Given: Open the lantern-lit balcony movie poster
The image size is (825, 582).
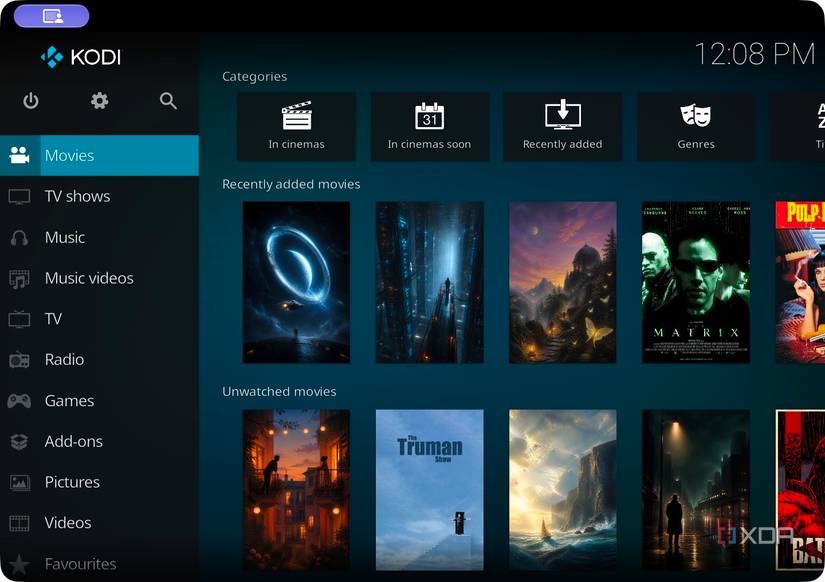Looking at the screenshot, I should [x=296, y=490].
